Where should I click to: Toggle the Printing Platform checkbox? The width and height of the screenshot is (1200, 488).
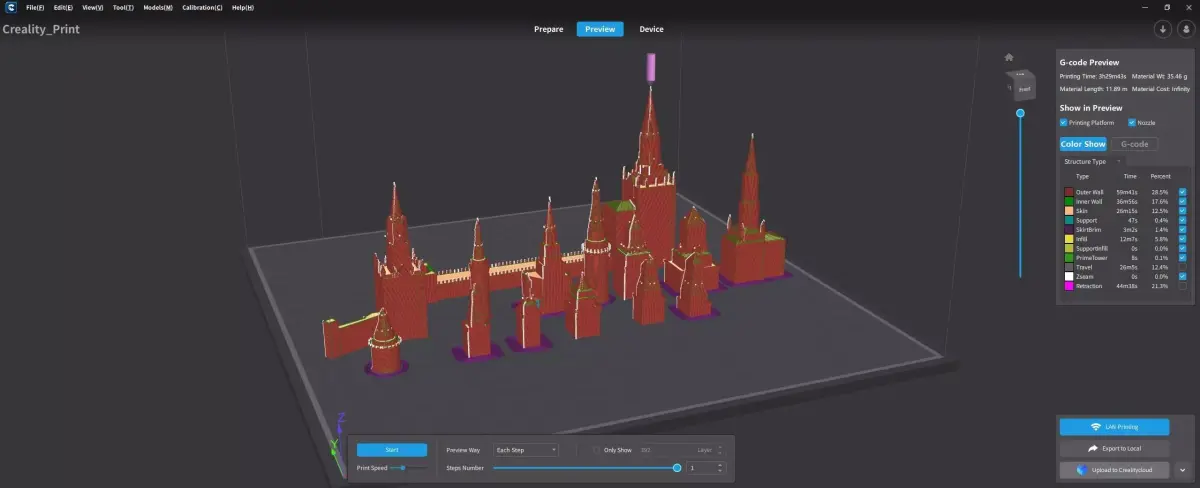[1064, 122]
